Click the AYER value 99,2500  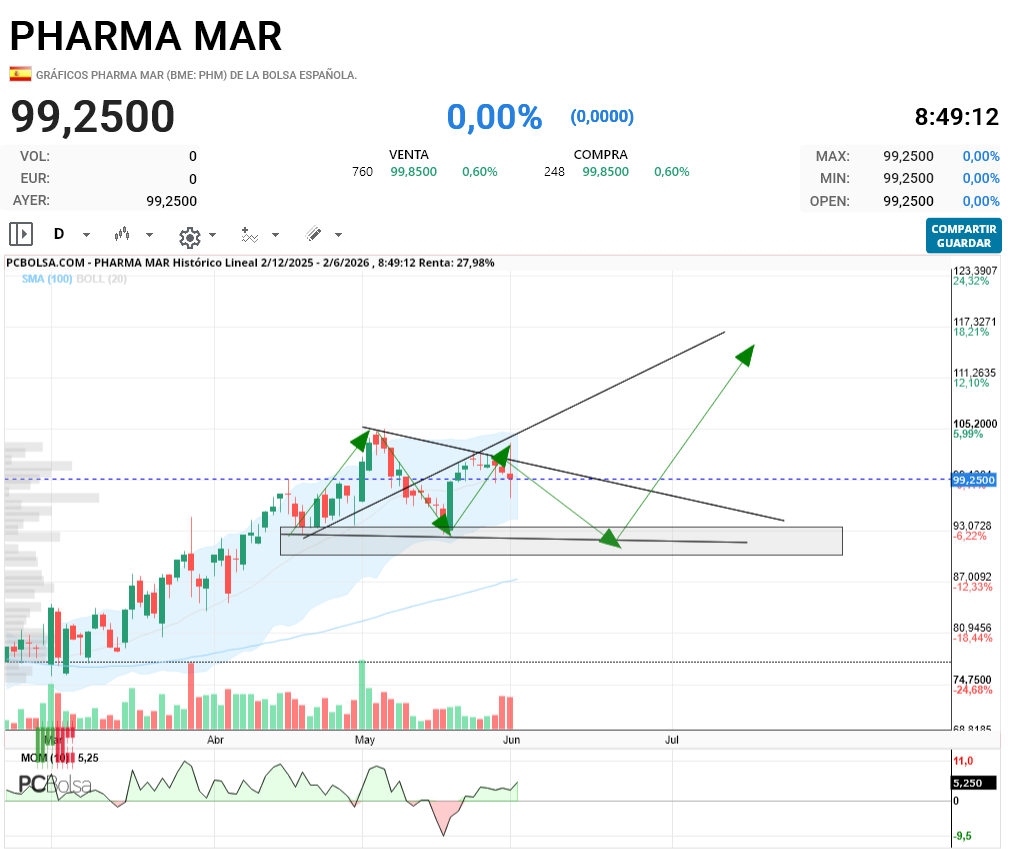pos(171,201)
